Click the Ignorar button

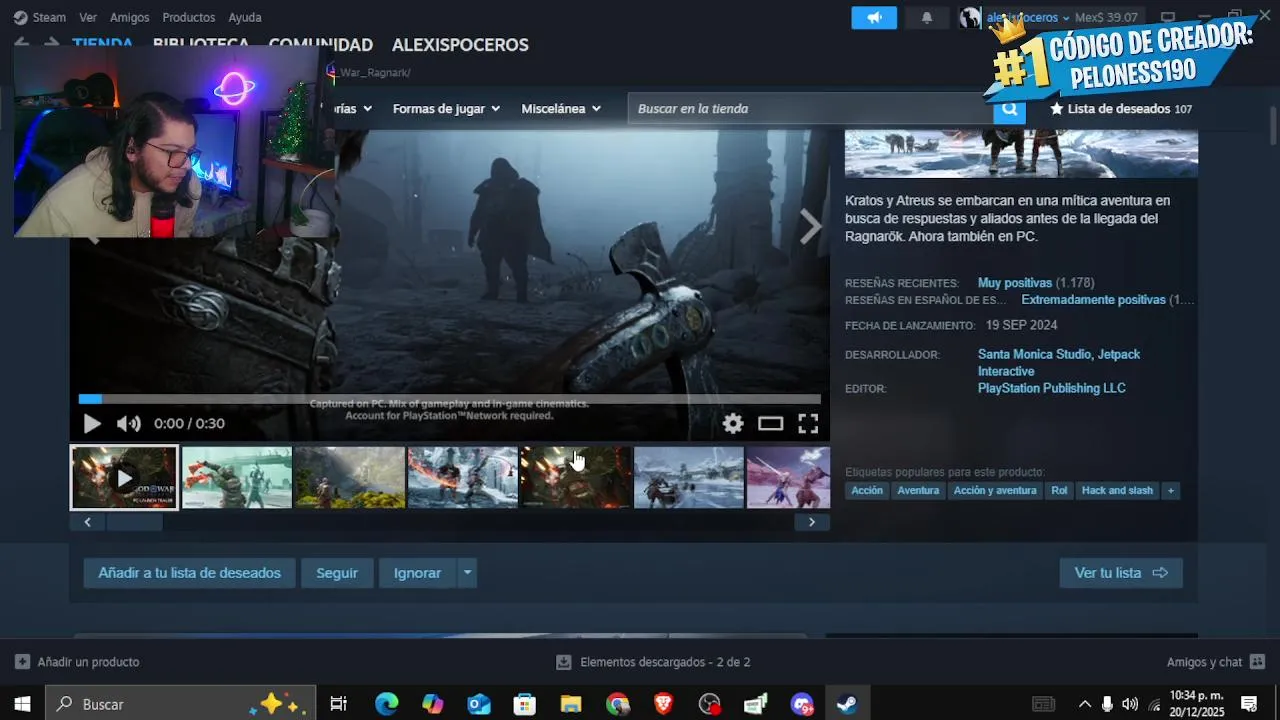pos(417,573)
